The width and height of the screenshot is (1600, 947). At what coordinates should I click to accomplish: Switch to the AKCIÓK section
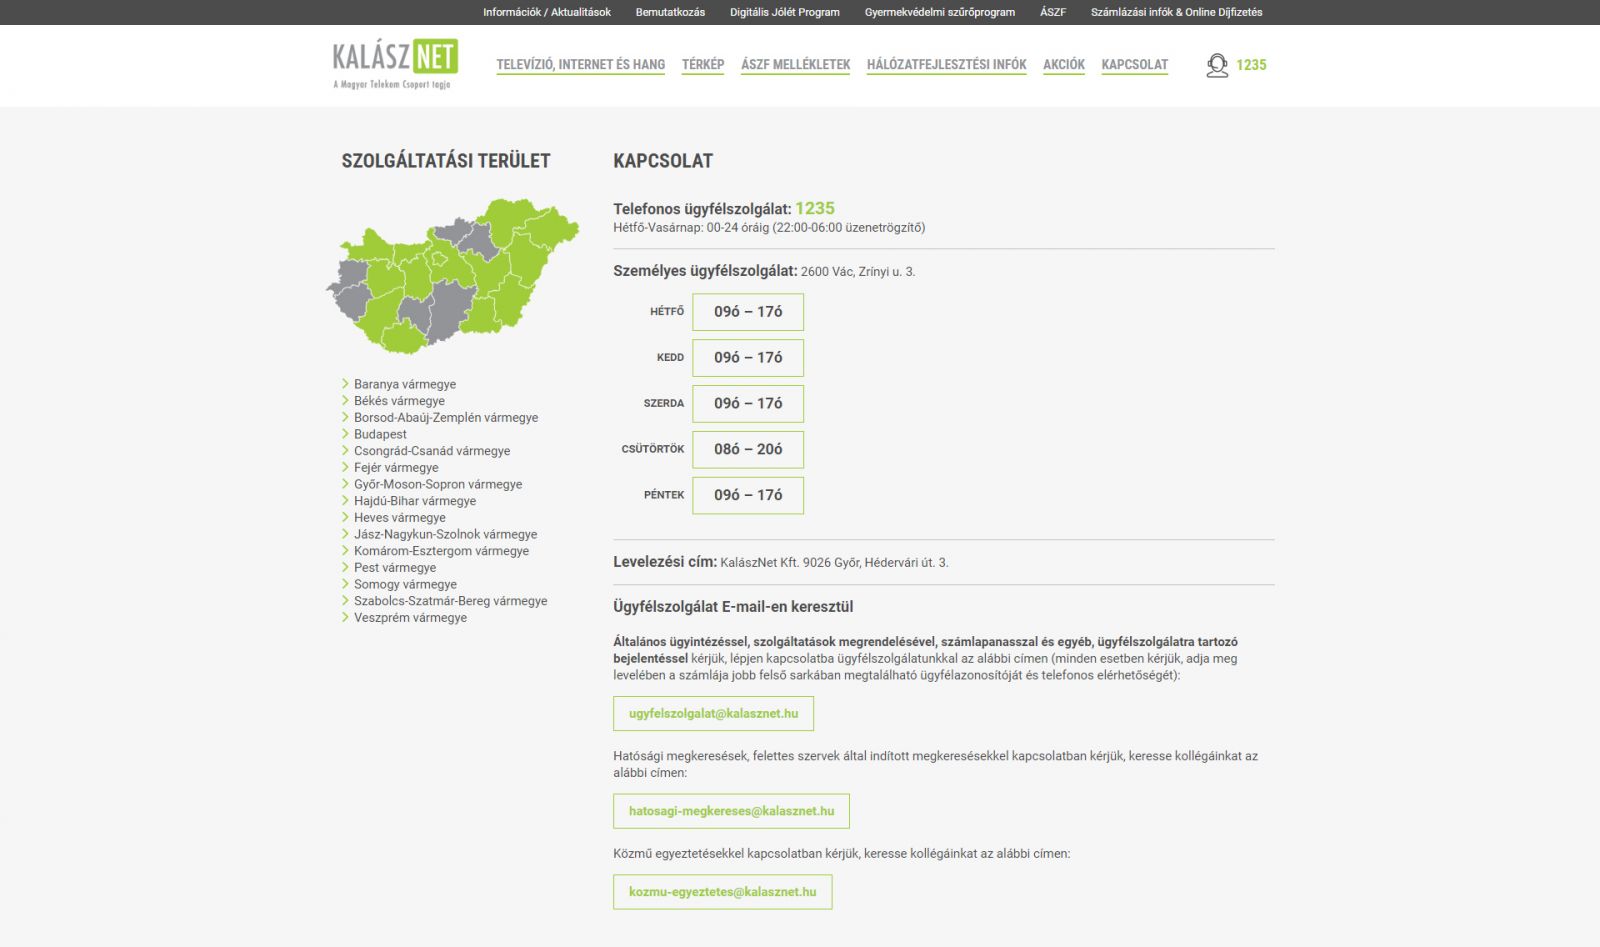1063,64
